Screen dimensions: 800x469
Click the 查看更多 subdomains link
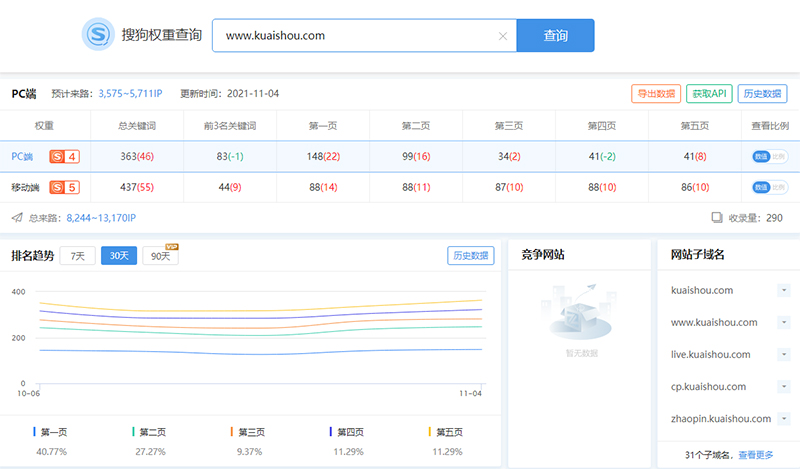tap(756, 455)
